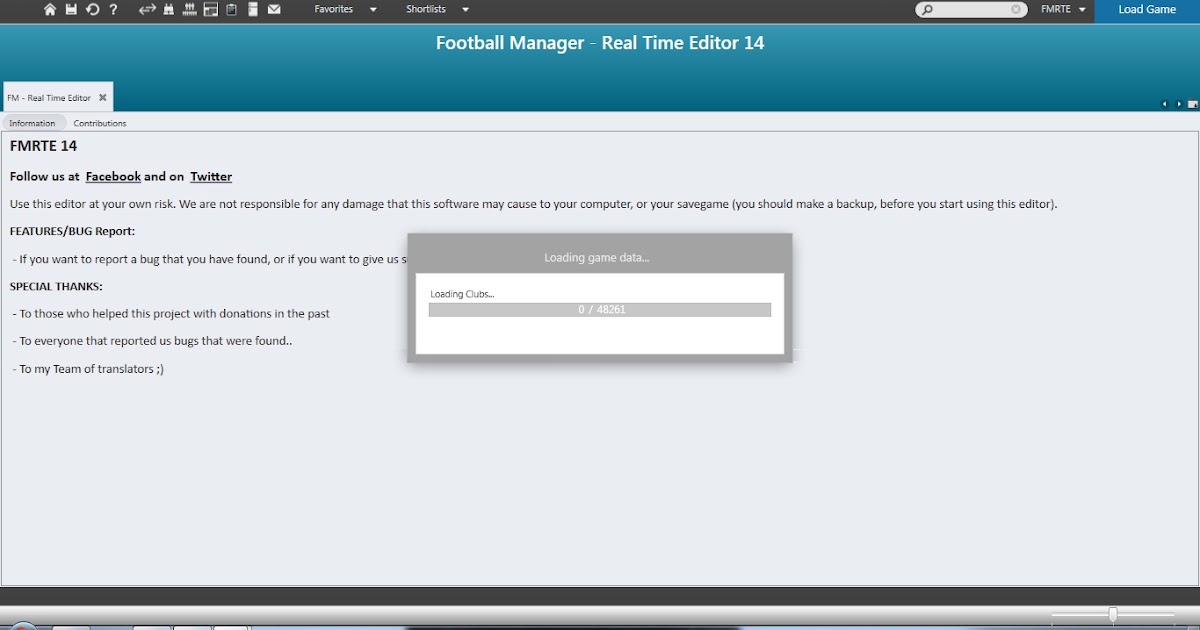Click the zoom slider handle at the bottom right
1200x630 pixels.
pos(1113,614)
